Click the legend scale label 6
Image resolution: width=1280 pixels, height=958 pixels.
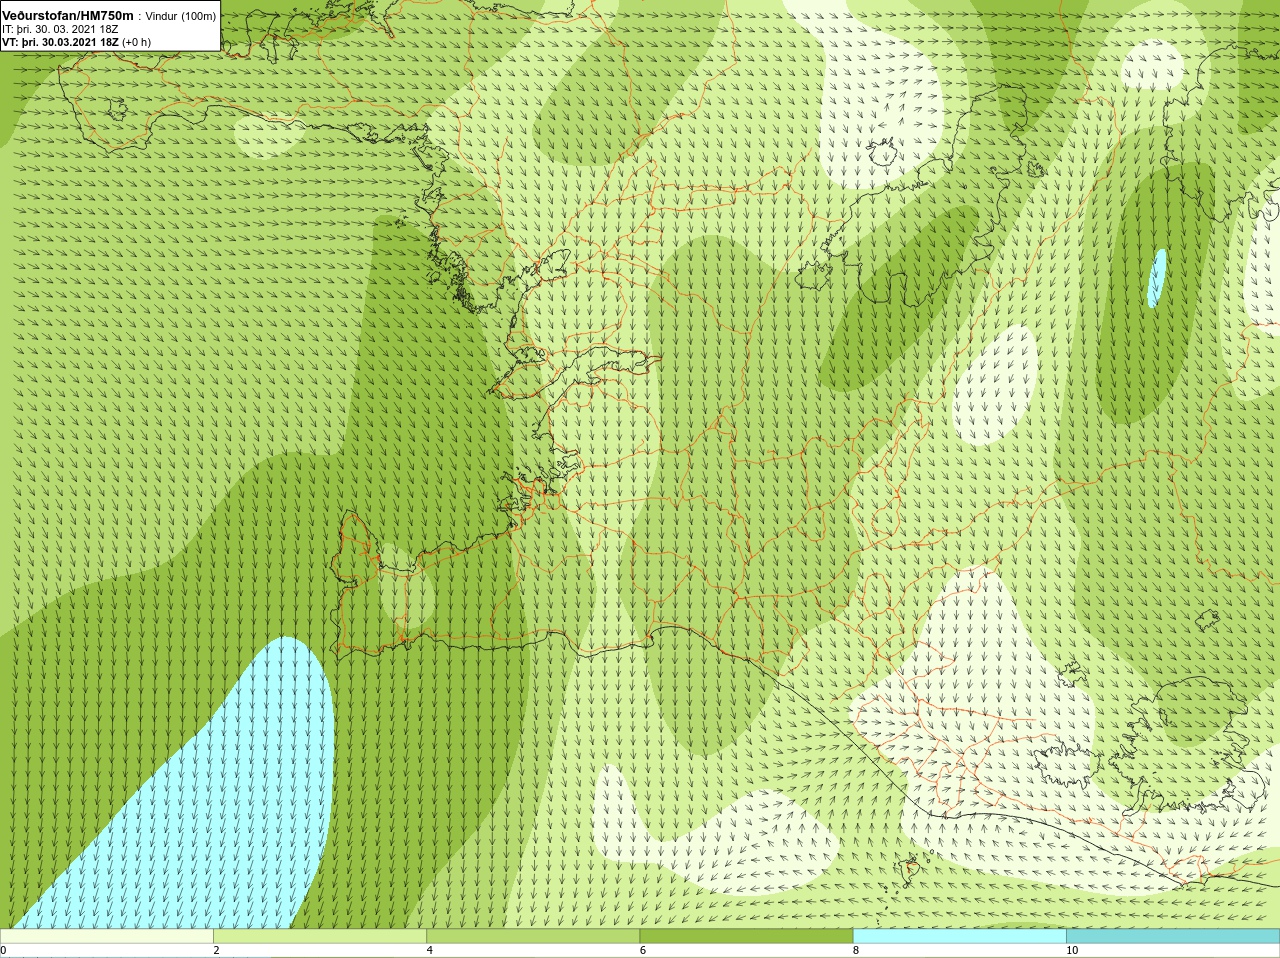point(643,950)
